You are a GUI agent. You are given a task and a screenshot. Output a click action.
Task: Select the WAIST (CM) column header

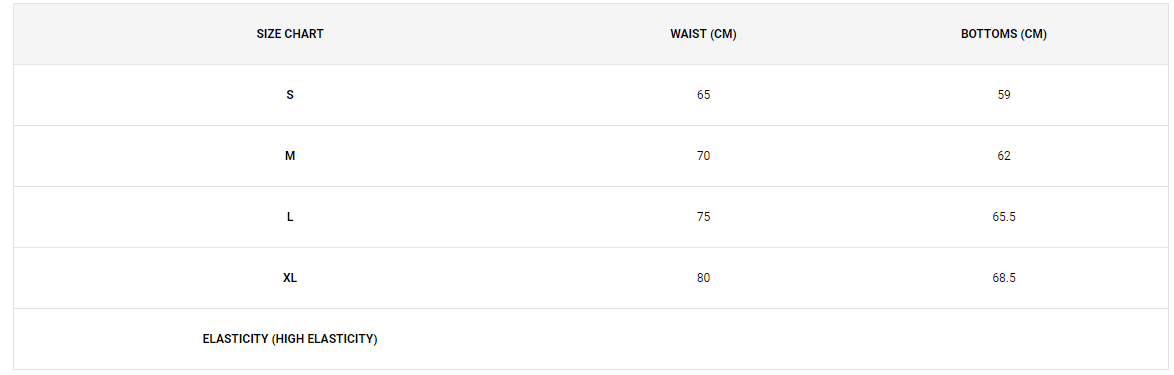(x=703, y=34)
